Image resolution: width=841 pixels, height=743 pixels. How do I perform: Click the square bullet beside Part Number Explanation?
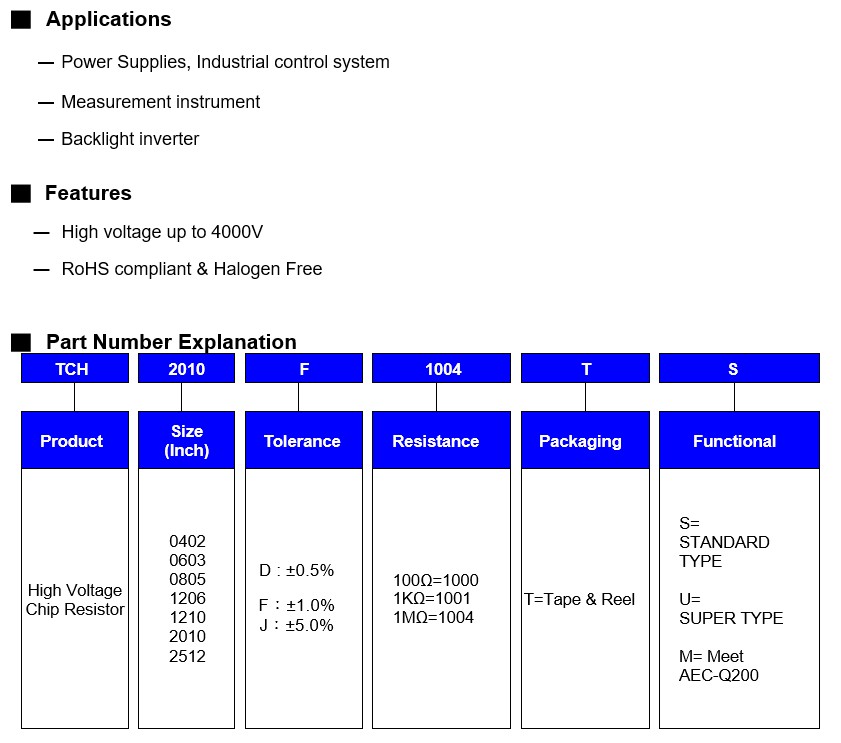(21, 343)
